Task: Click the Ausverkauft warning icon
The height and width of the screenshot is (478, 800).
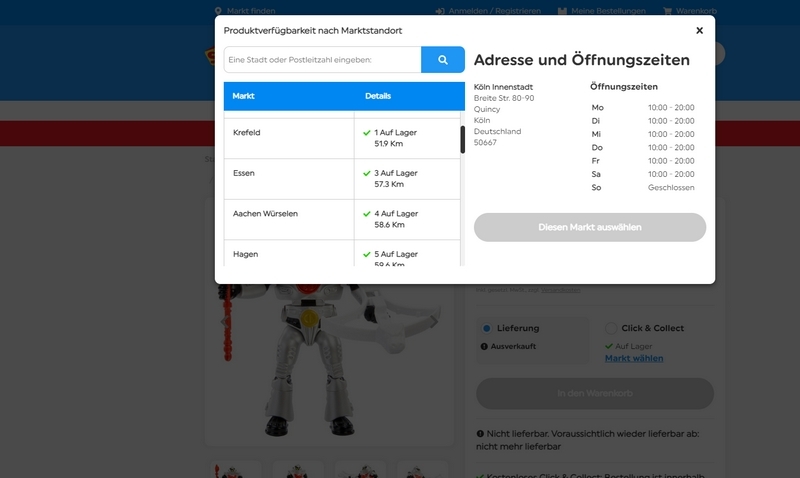Action: click(x=484, y=346)
